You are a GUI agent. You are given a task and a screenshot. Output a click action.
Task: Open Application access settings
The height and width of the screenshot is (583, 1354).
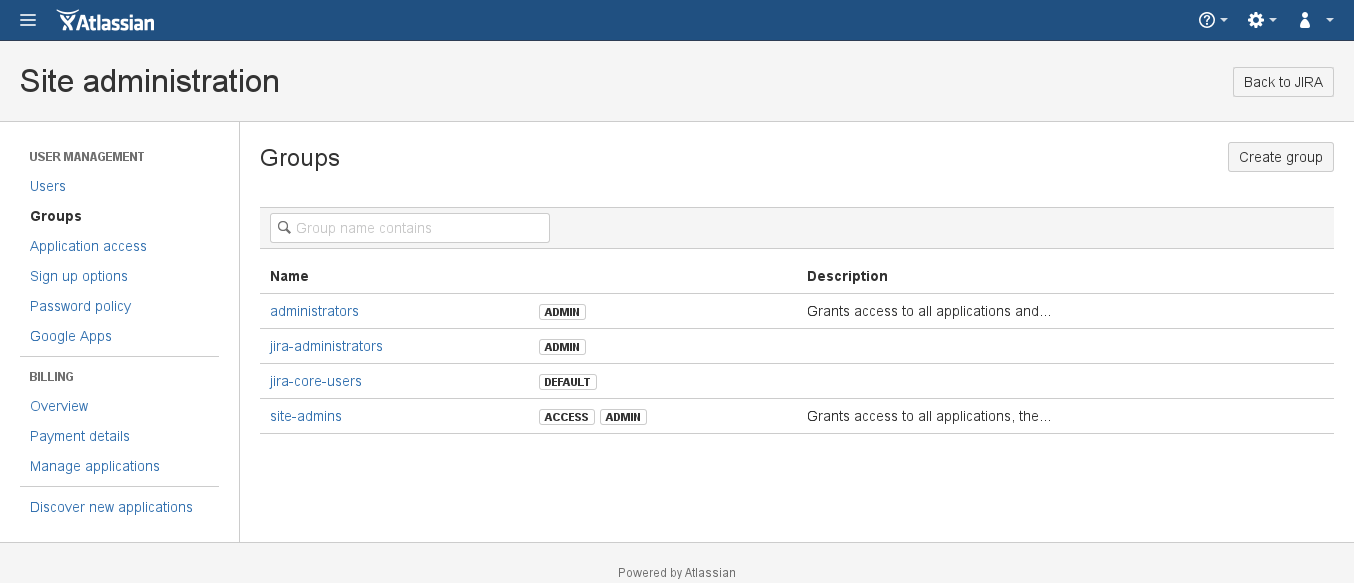click(x=88, y=246)
